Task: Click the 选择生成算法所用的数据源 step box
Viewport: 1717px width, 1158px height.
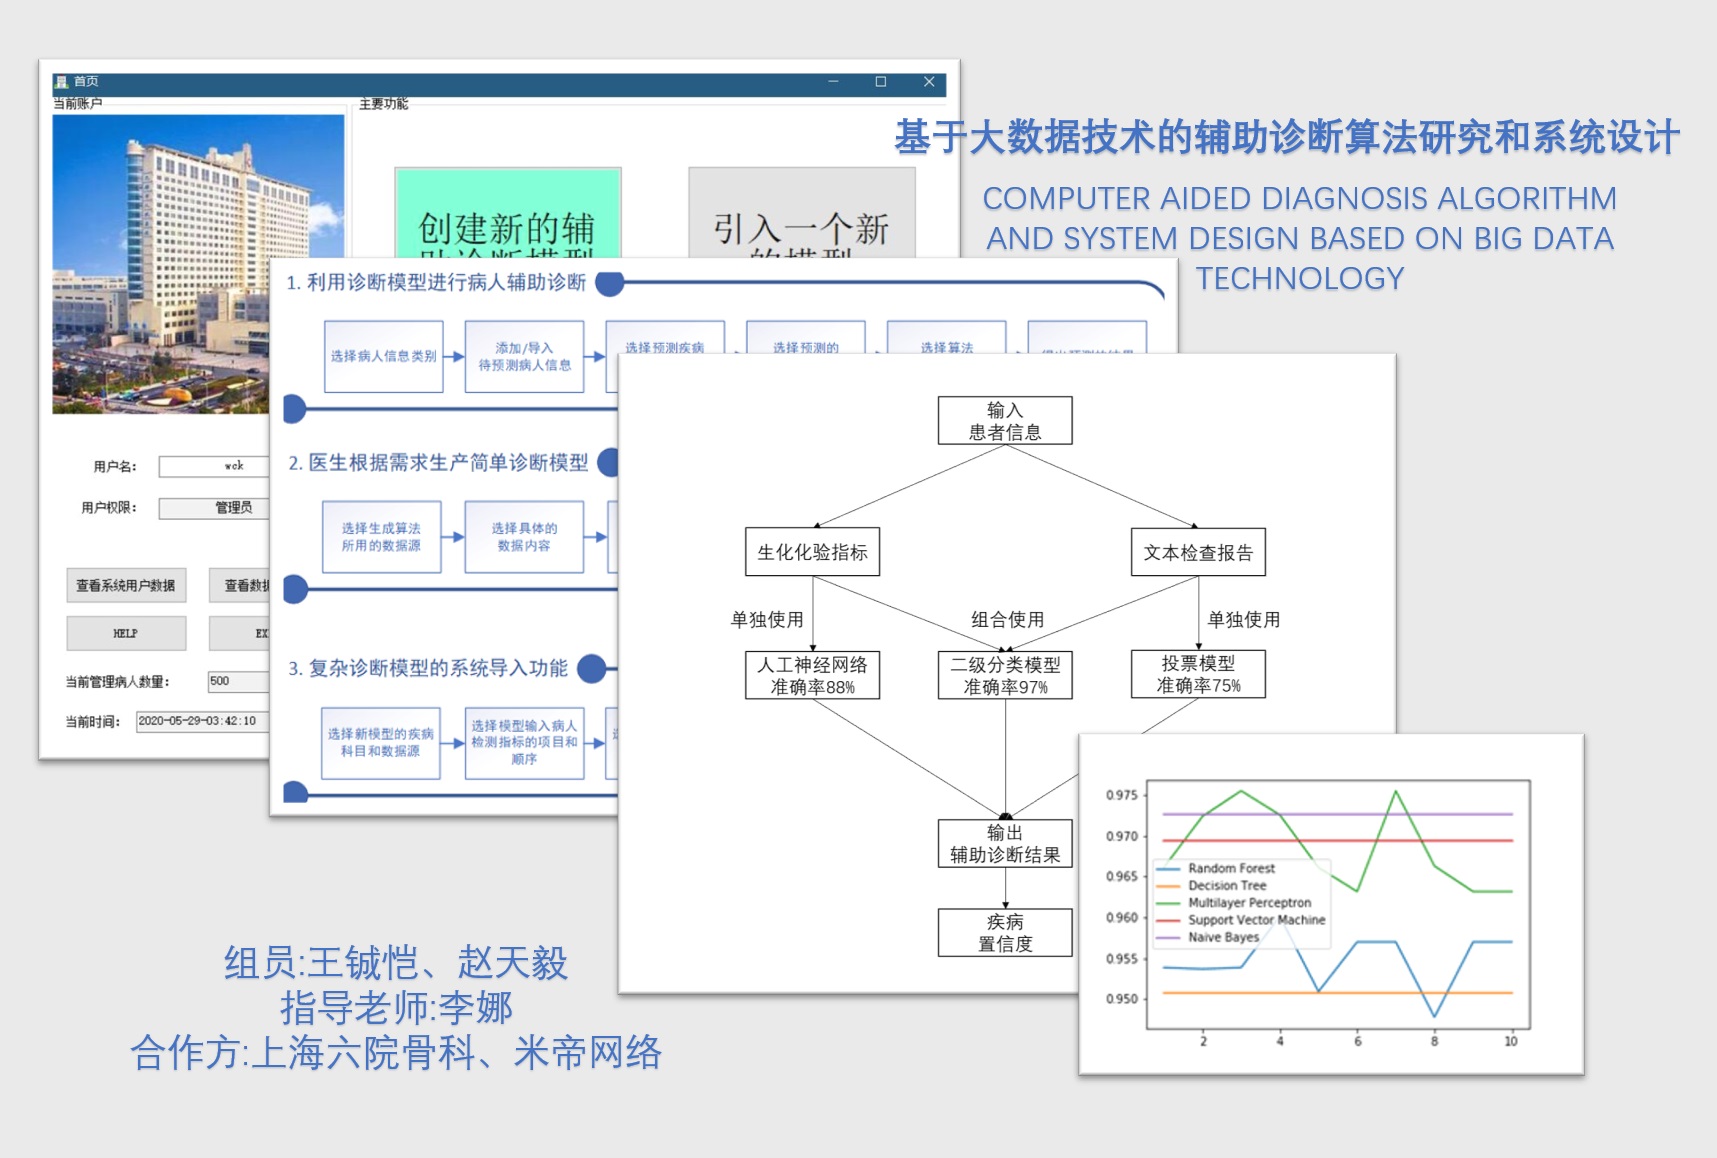Action: tap(381, 537)
